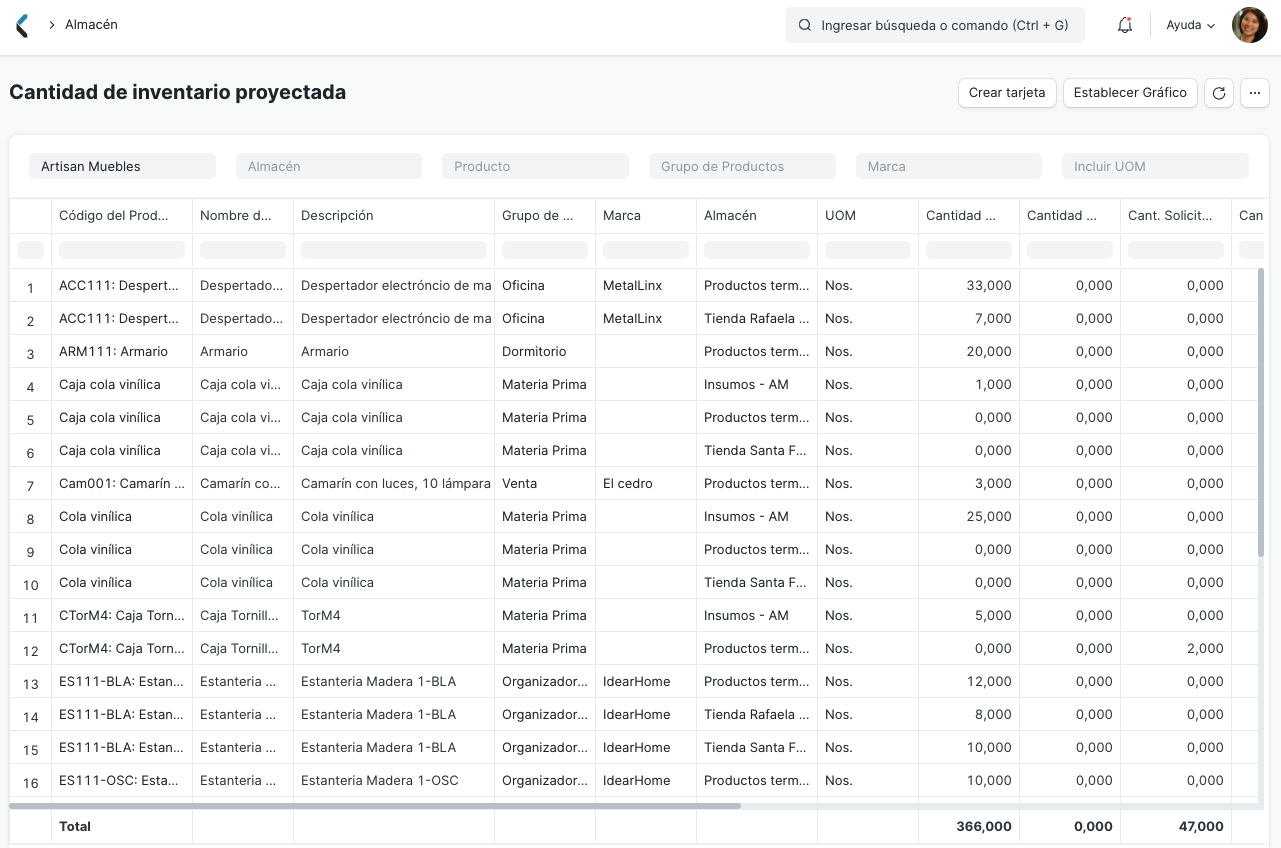Filter the UOM column input
This screenshot has width=1281, height=848.
click(868, 250)
